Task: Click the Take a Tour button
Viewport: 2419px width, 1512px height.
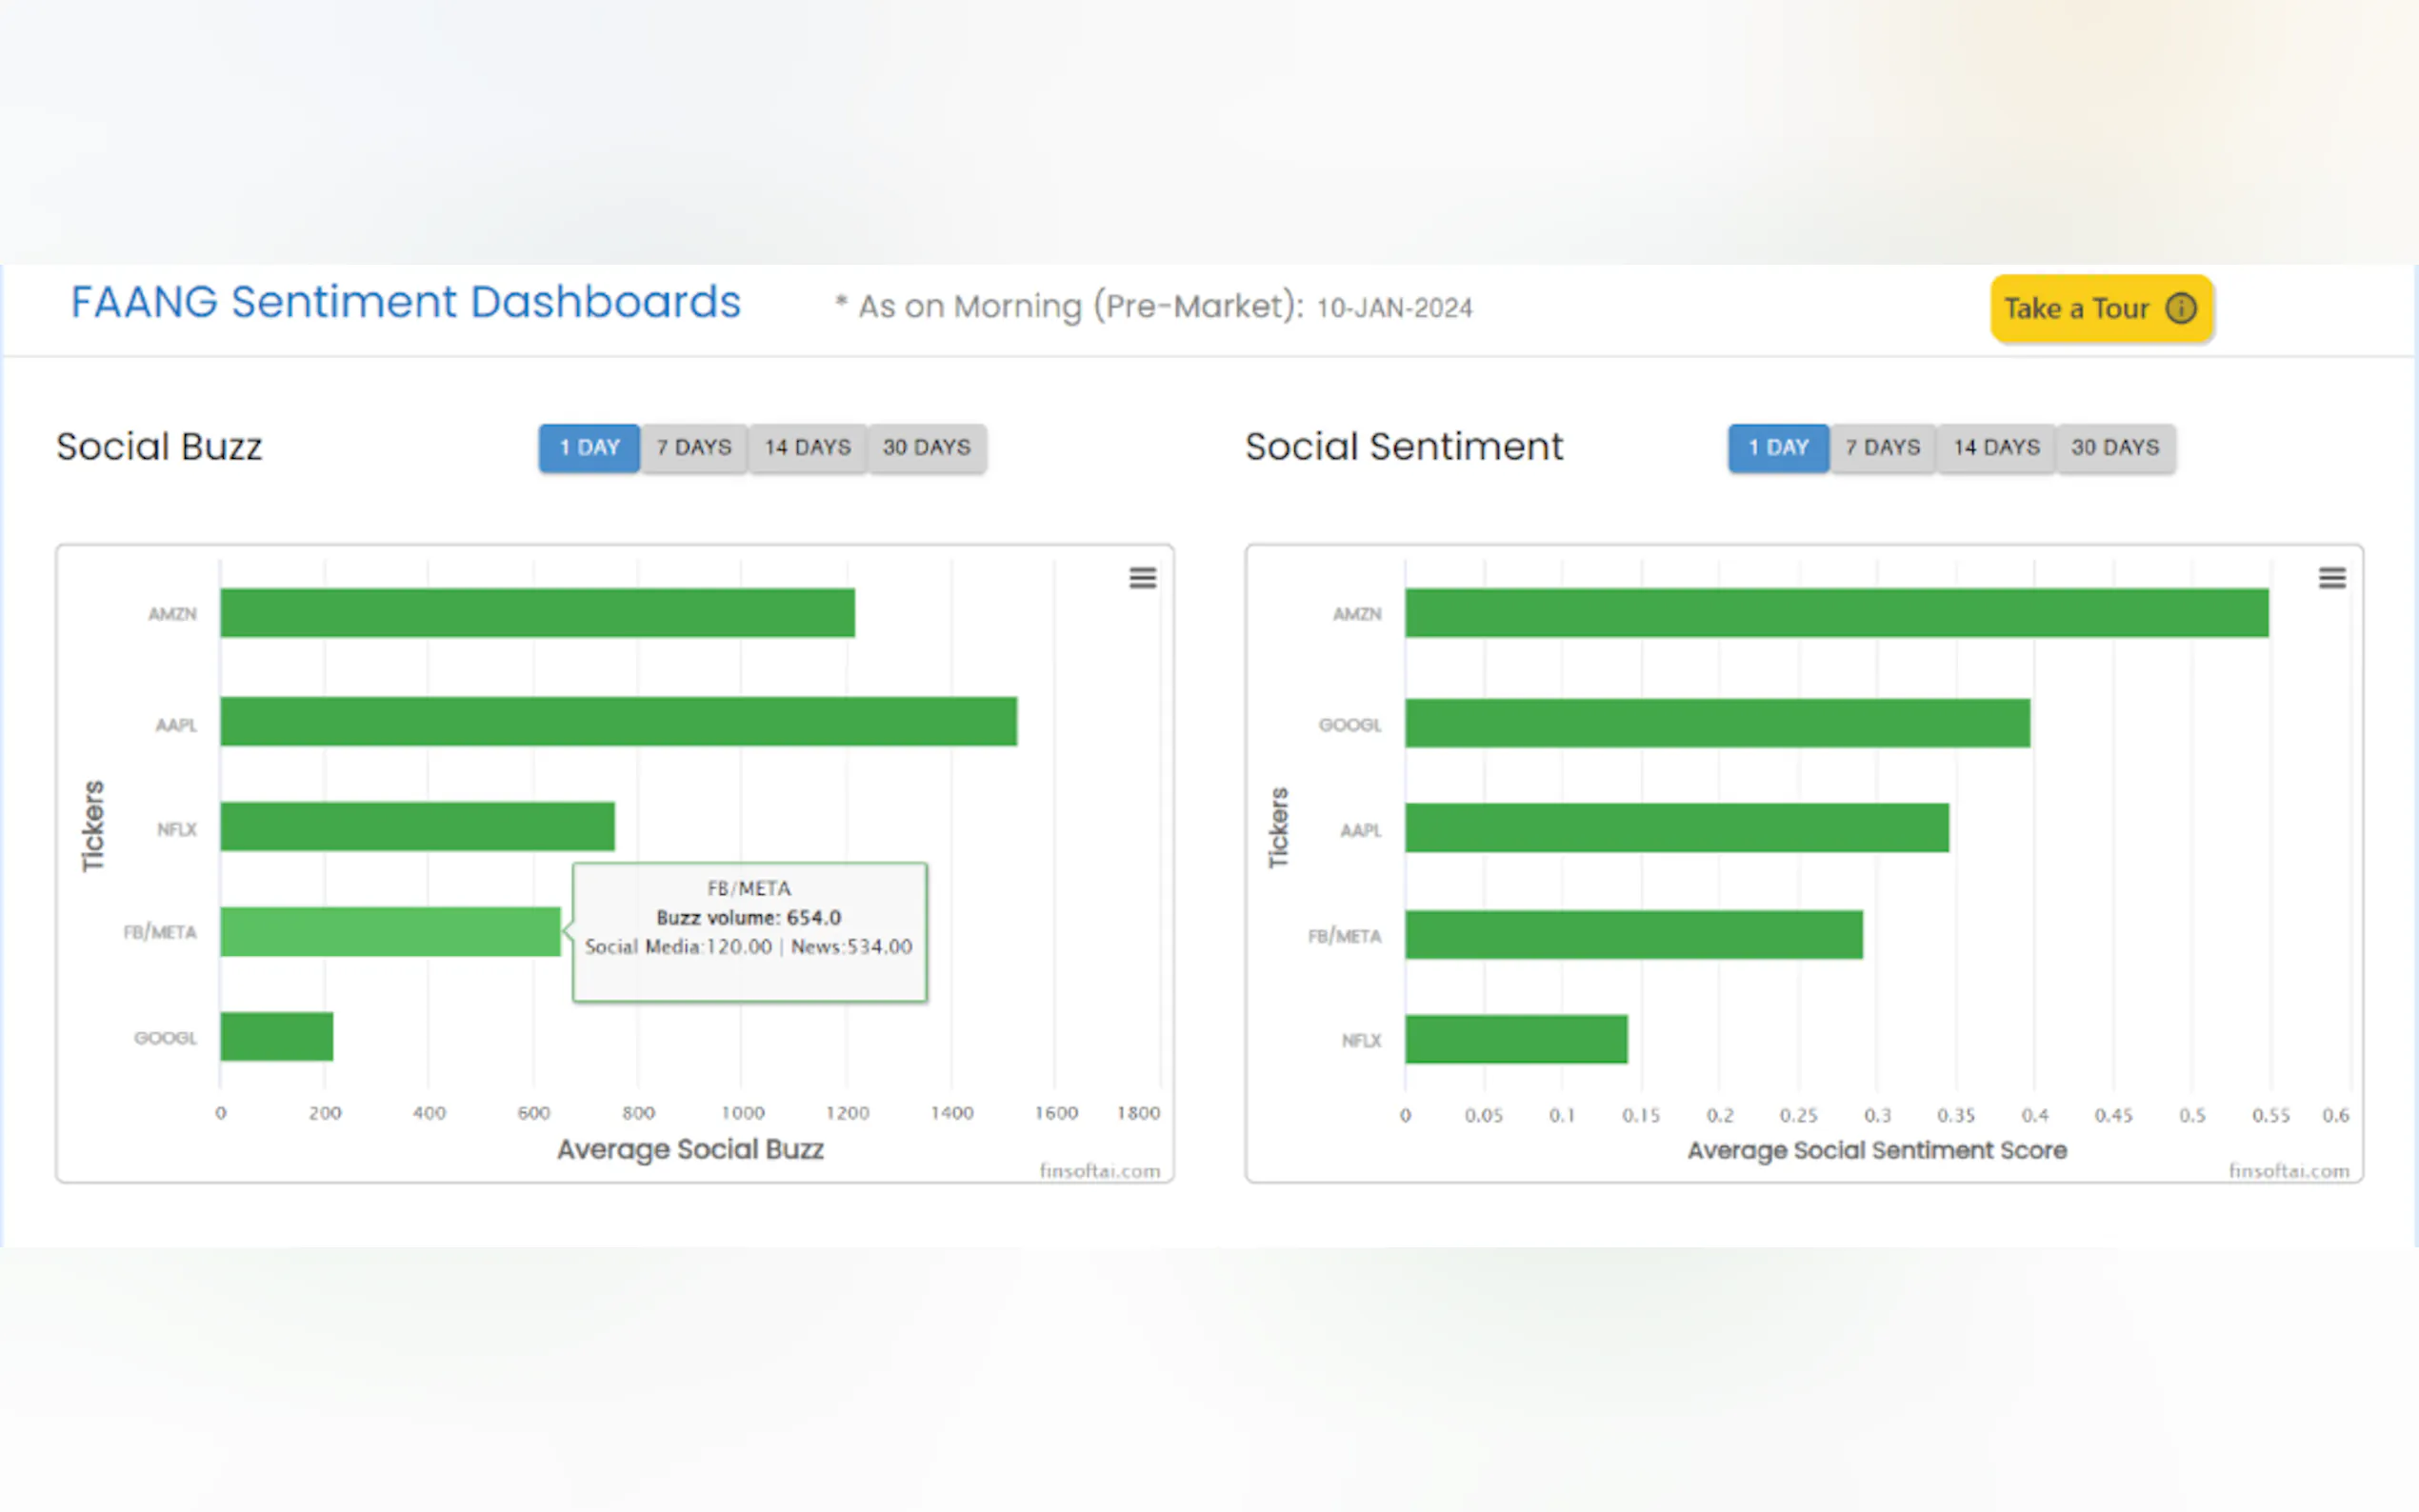Action: [2078, 308]
